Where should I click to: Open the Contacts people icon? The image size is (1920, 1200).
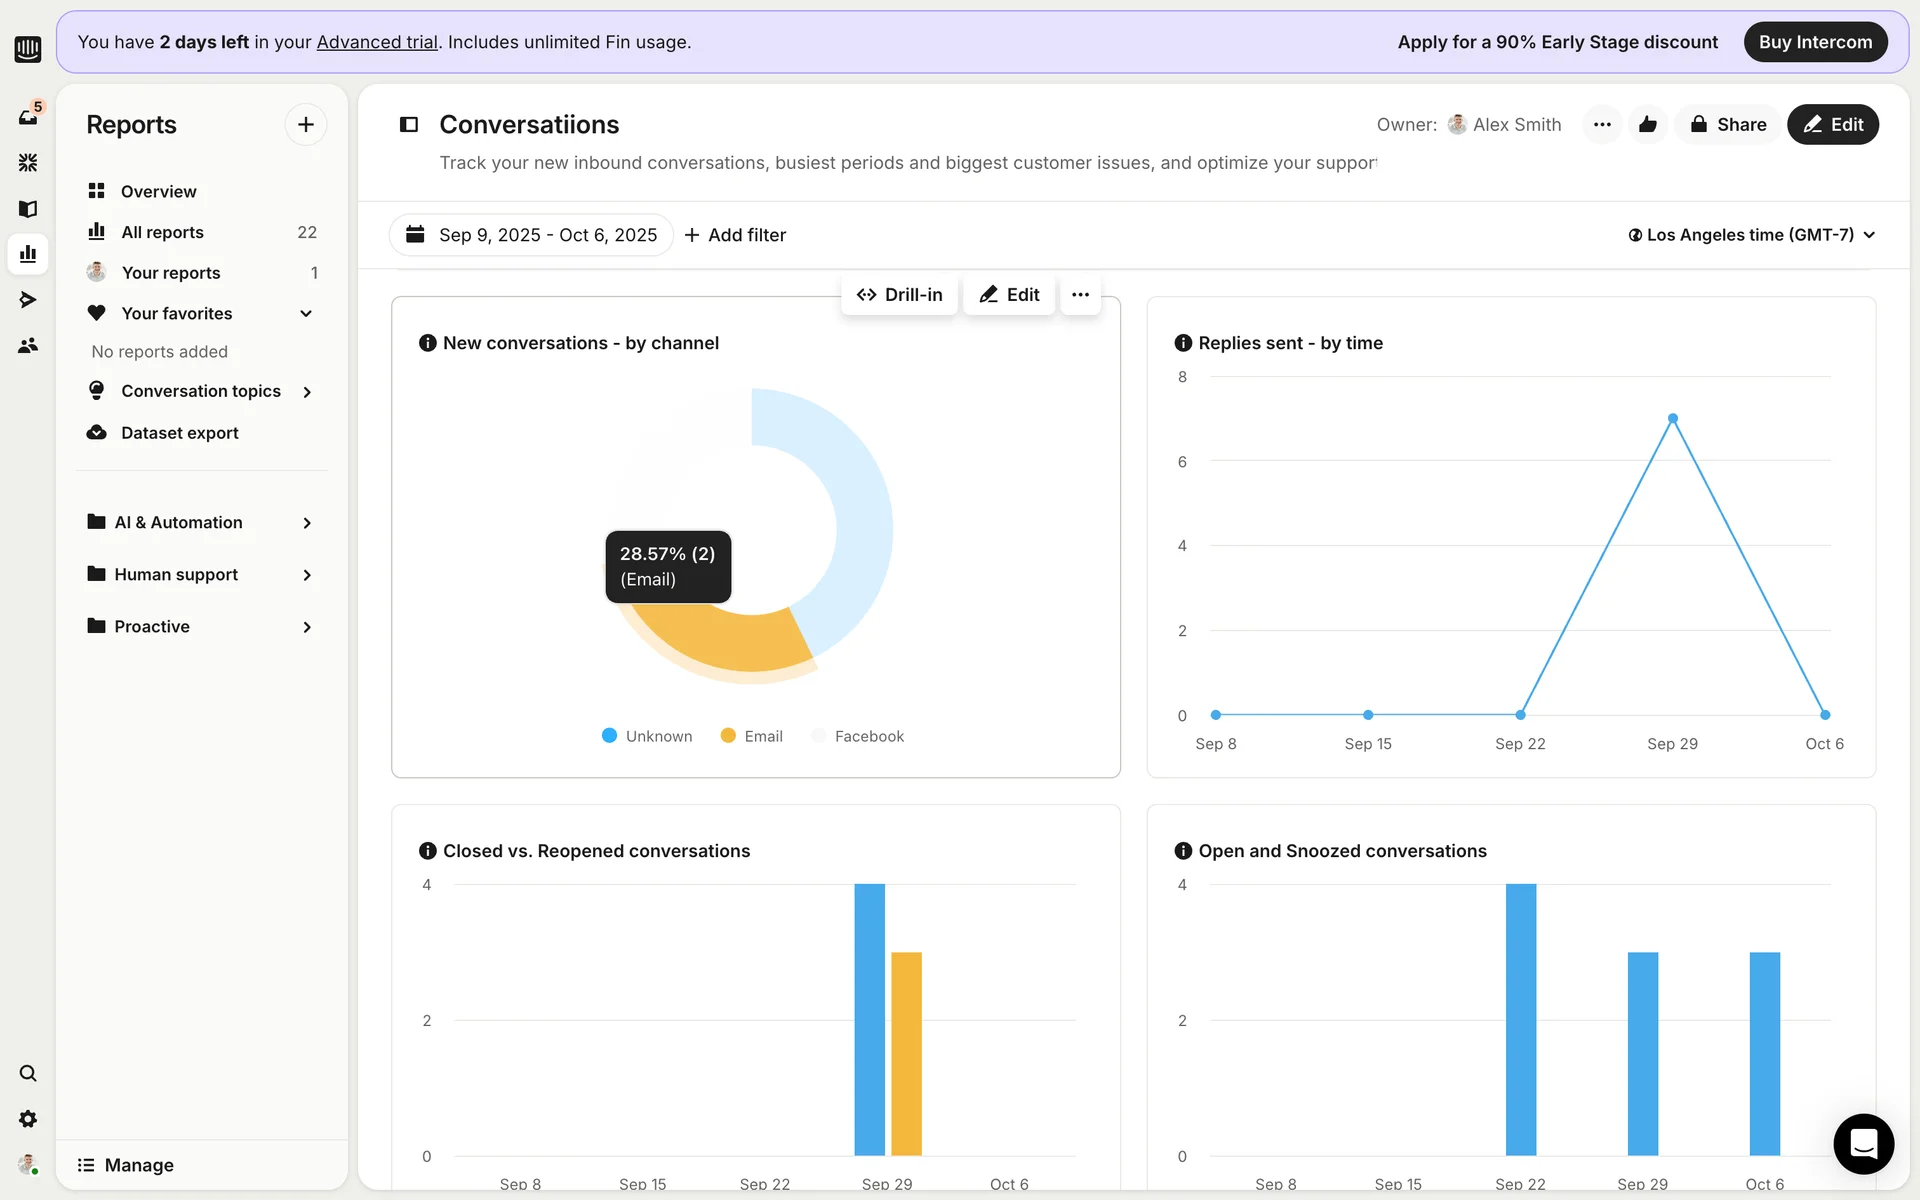(x=28, y=345)
